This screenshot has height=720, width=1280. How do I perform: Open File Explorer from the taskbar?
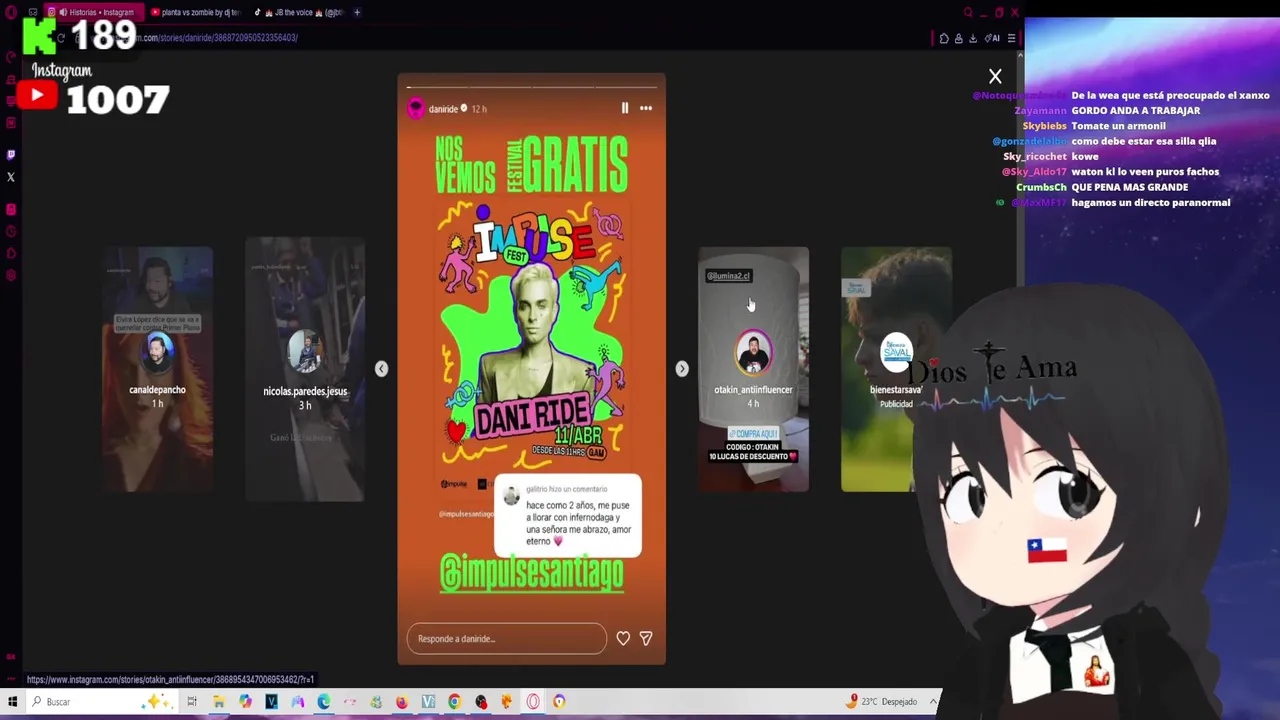[218, 701]
